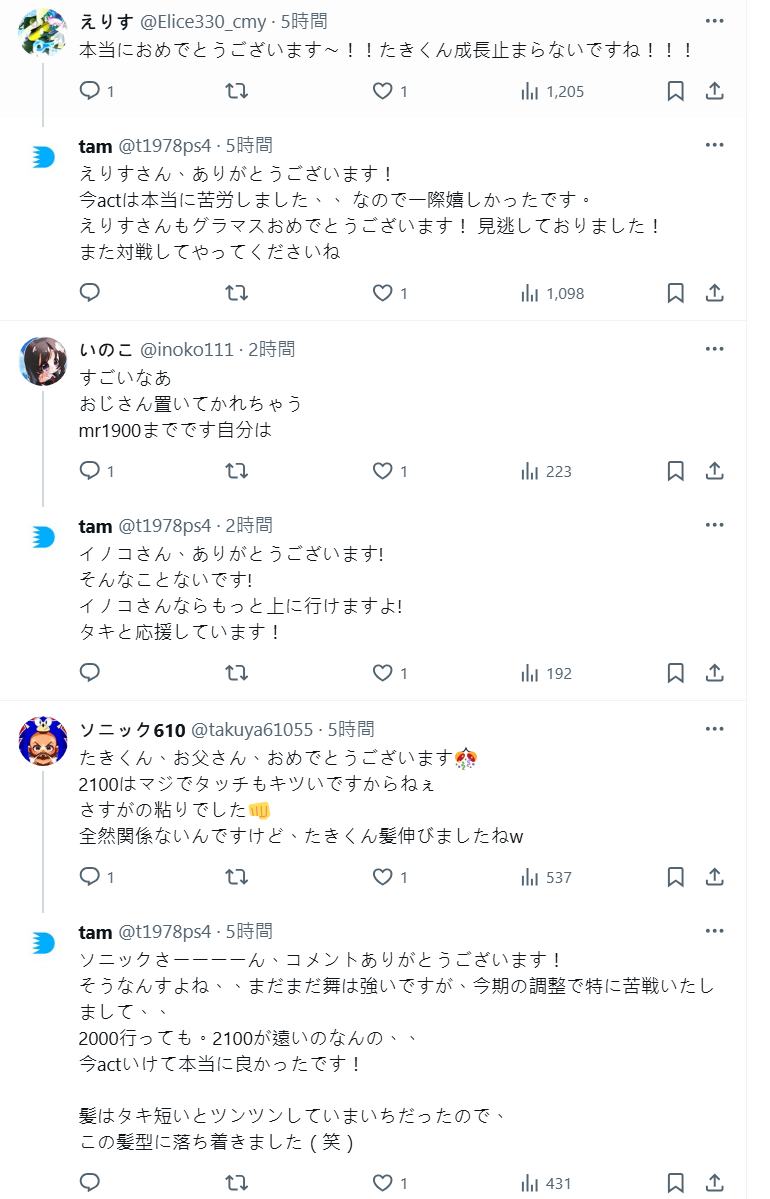Open more options on えりす's tweet
Image resolution: width=770 pixels, height=1199 pixels.
(x=714, y=21)
